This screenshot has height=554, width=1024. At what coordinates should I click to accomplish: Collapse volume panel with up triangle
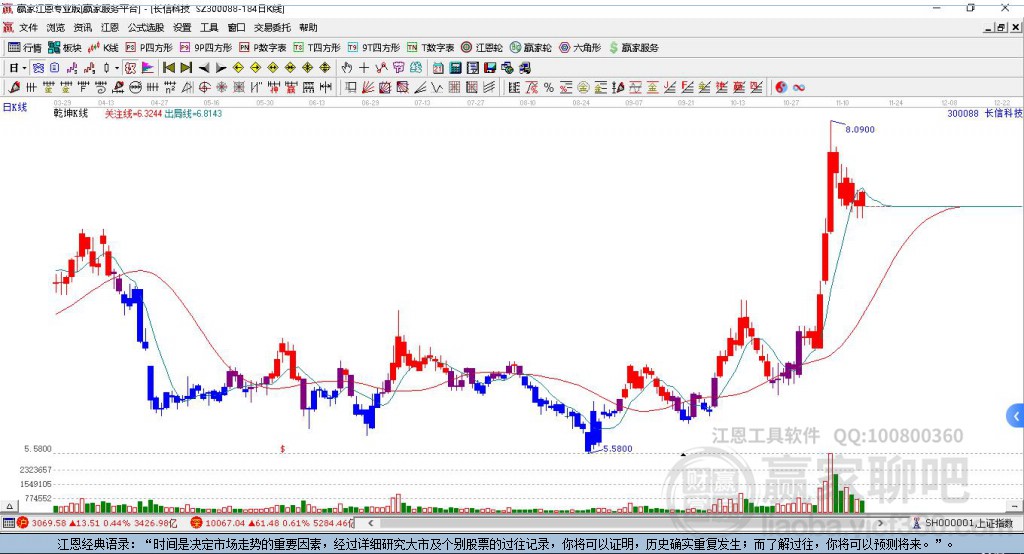click(9, 506)
